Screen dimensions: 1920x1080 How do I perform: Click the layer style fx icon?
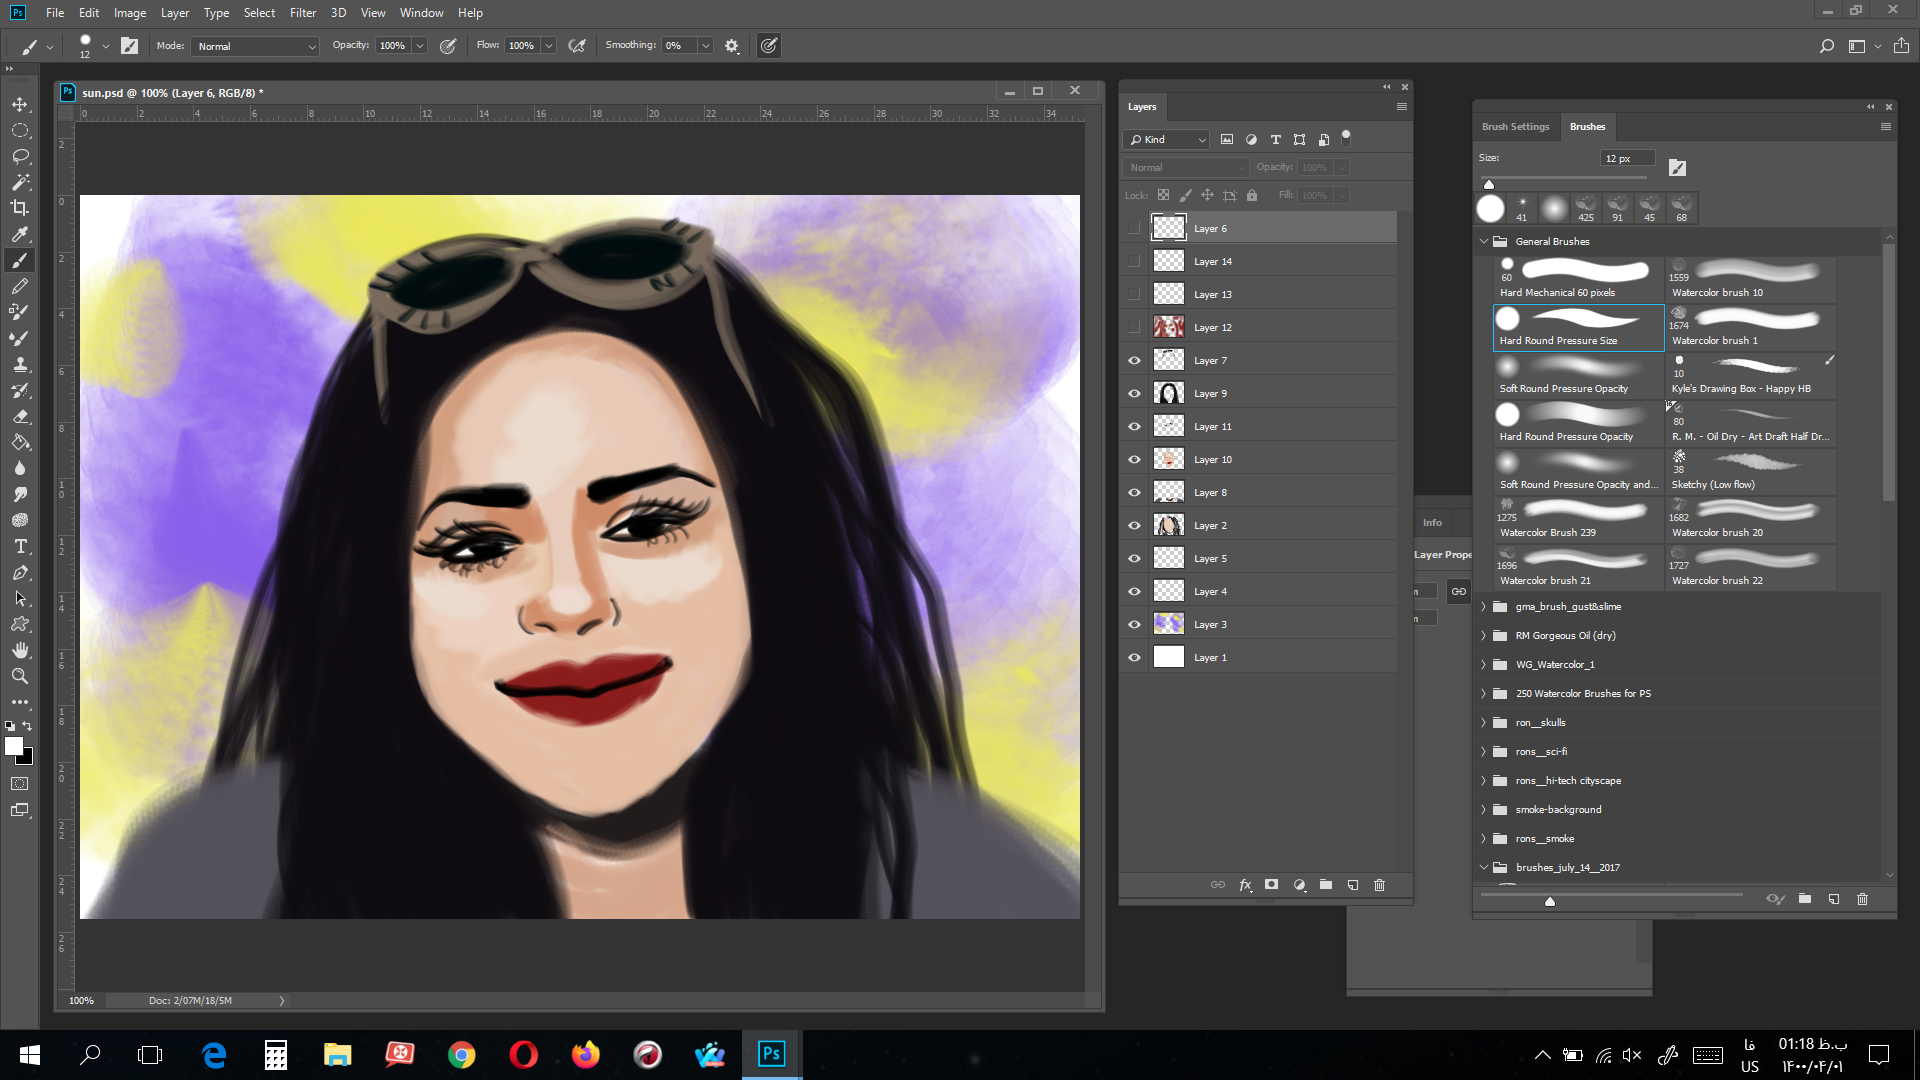click(1245, 885)
